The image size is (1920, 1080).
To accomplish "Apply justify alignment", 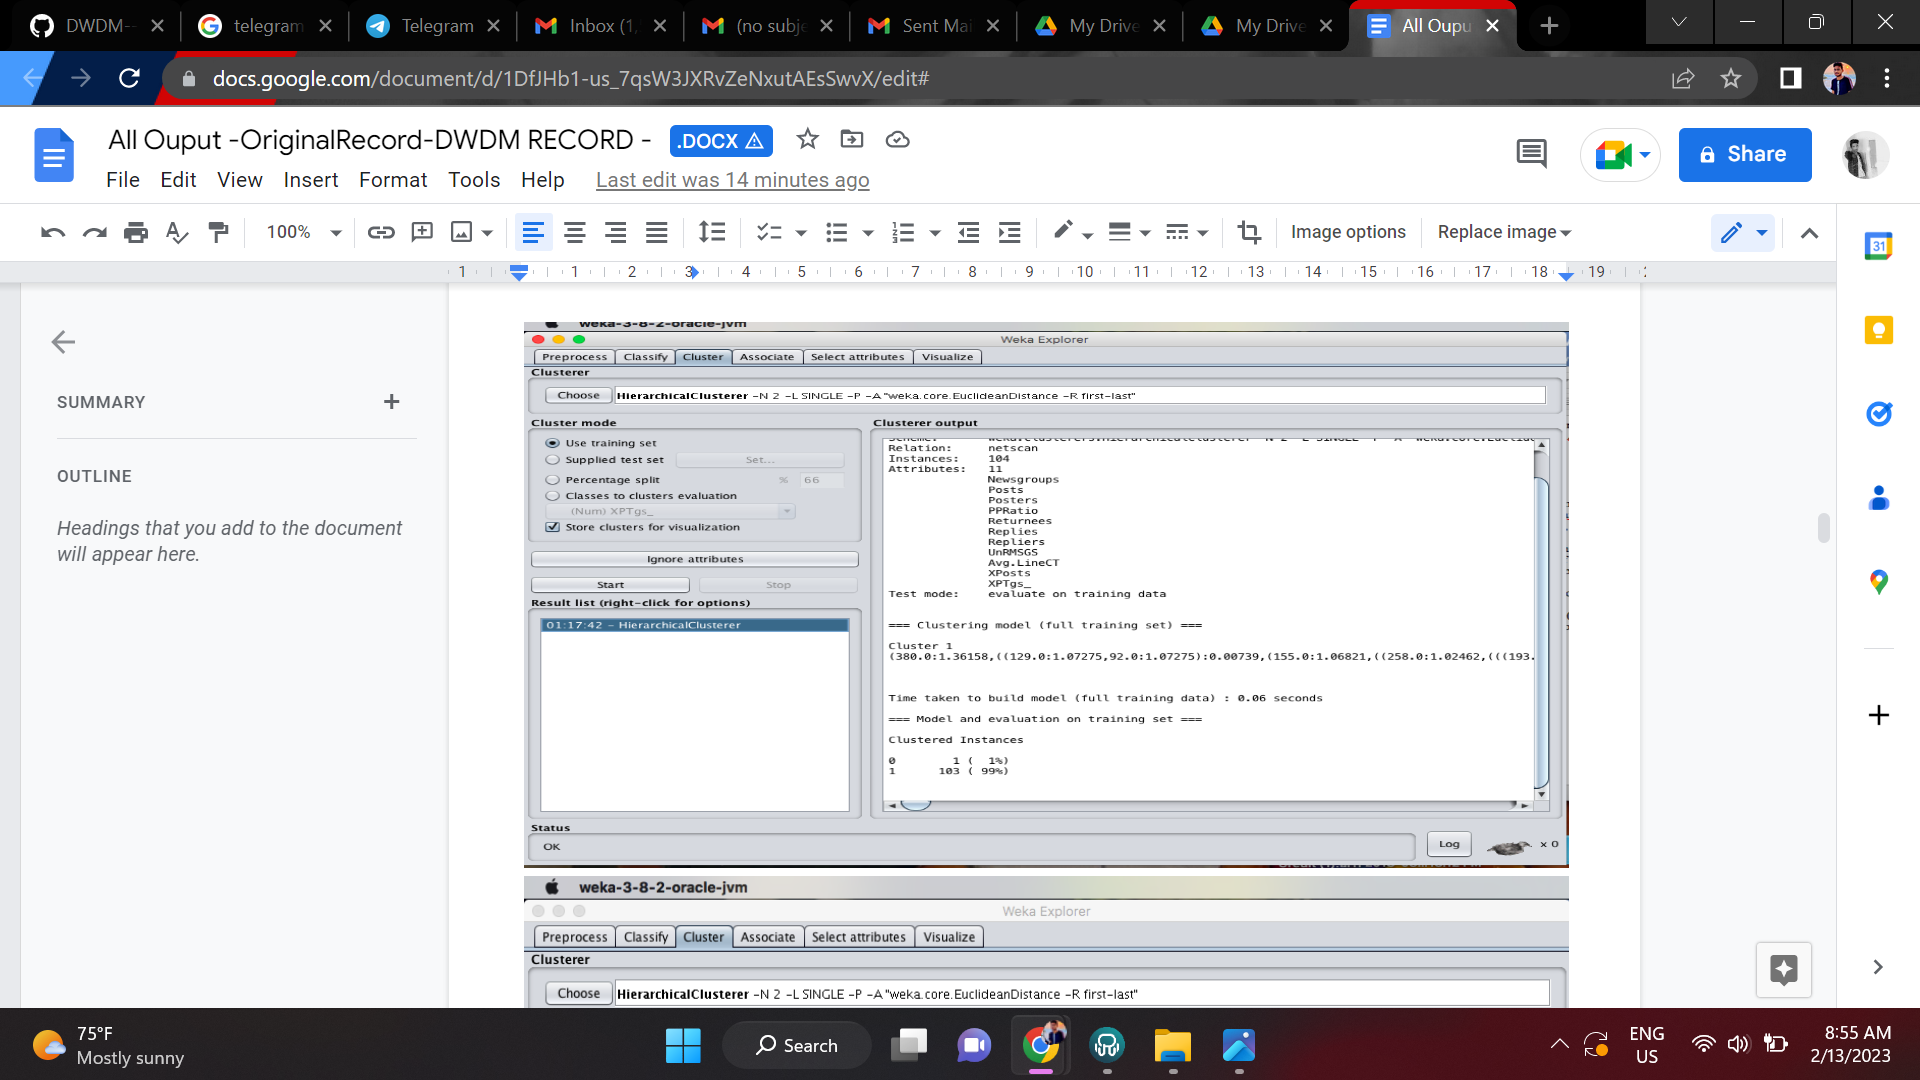I will coord(656,233).
